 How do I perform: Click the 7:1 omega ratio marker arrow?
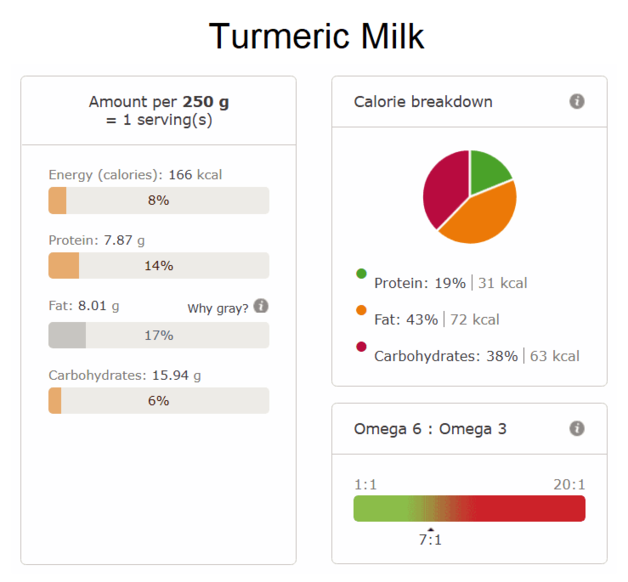pyautogui.click(x=431, y=530)
